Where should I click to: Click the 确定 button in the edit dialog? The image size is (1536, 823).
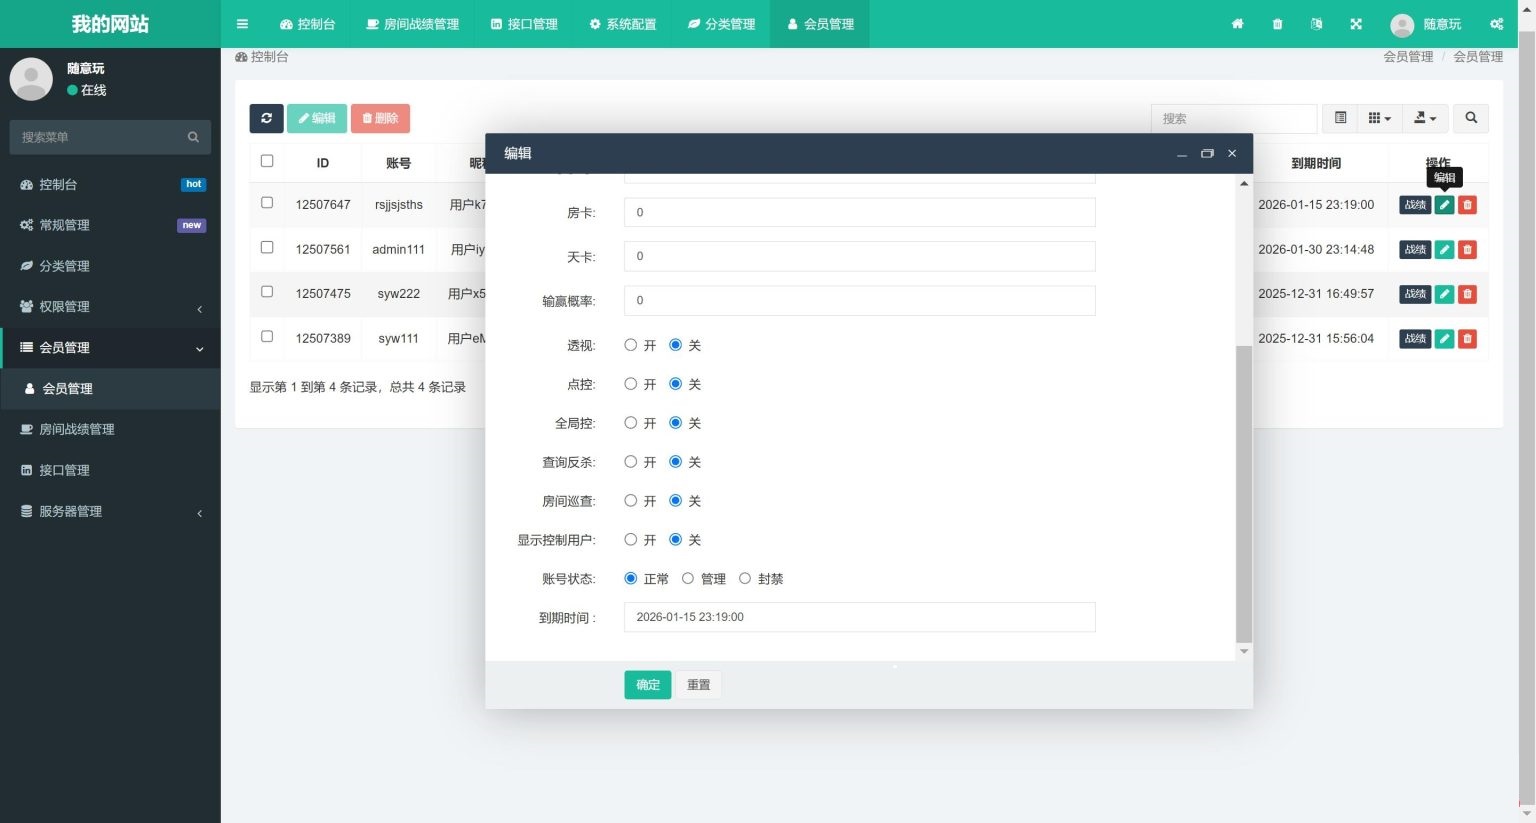point(647,684)
